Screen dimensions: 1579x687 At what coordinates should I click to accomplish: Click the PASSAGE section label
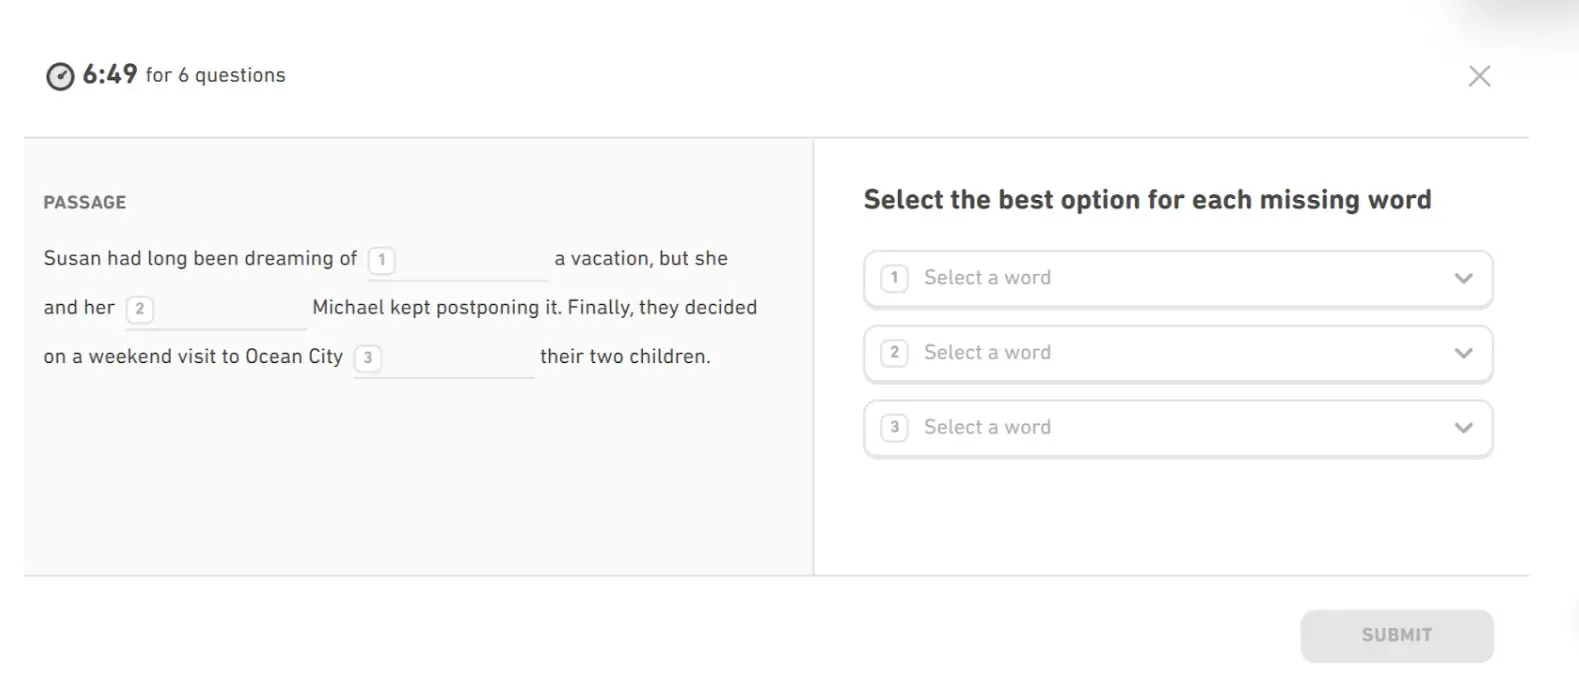(85, 203)
